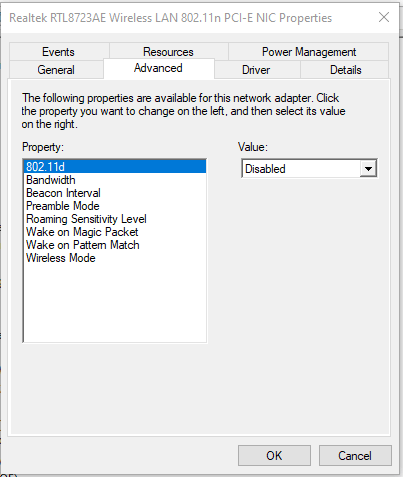This screenshot has width=403, height=477.
Task: Confirm changes with the OK button
Action: click(x=274, y=455)
